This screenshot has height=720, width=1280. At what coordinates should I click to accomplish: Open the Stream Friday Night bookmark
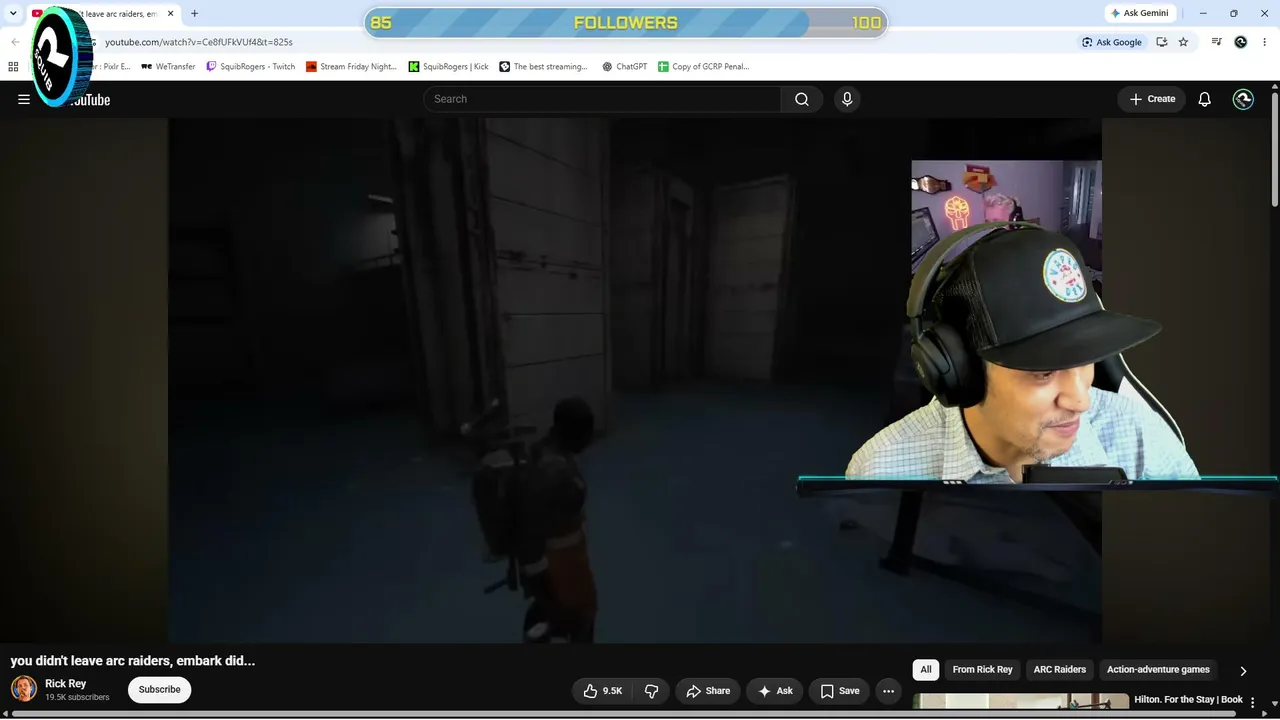click(x=352, y=67)
